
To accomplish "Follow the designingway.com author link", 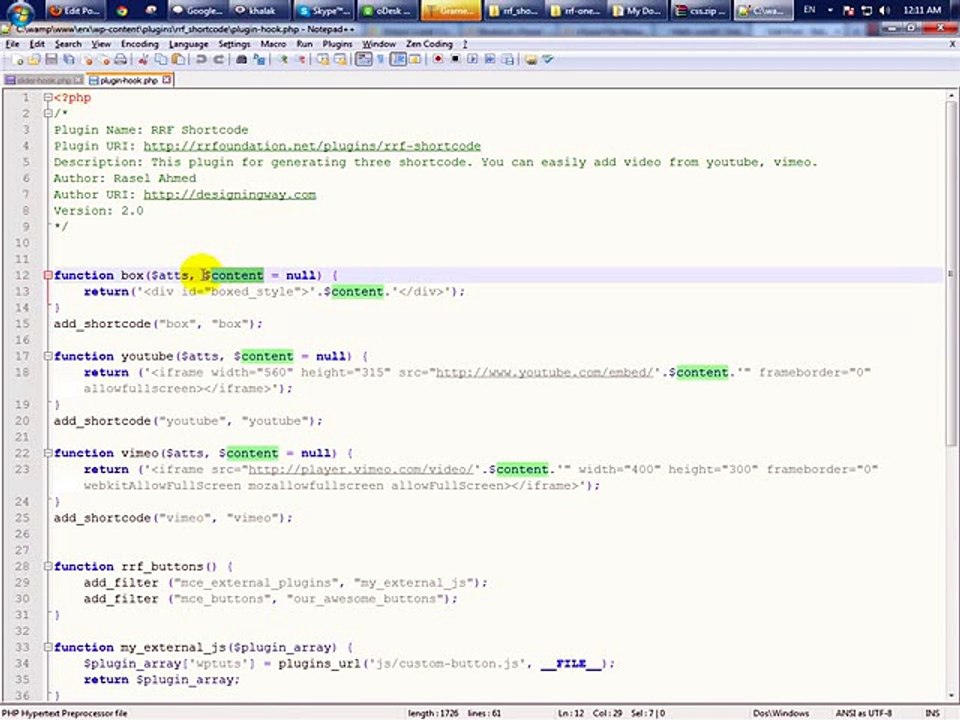I will (x=230, y=195).
